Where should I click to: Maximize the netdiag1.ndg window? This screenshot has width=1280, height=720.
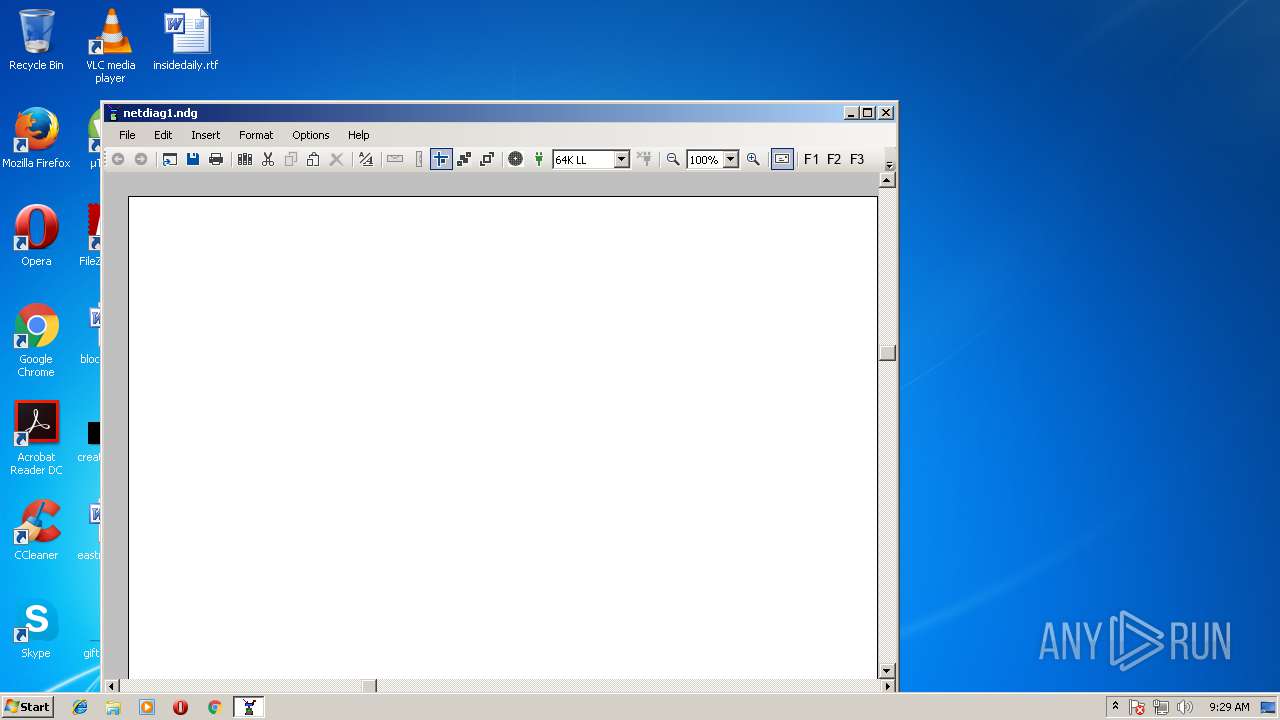[x=867, y=113]
